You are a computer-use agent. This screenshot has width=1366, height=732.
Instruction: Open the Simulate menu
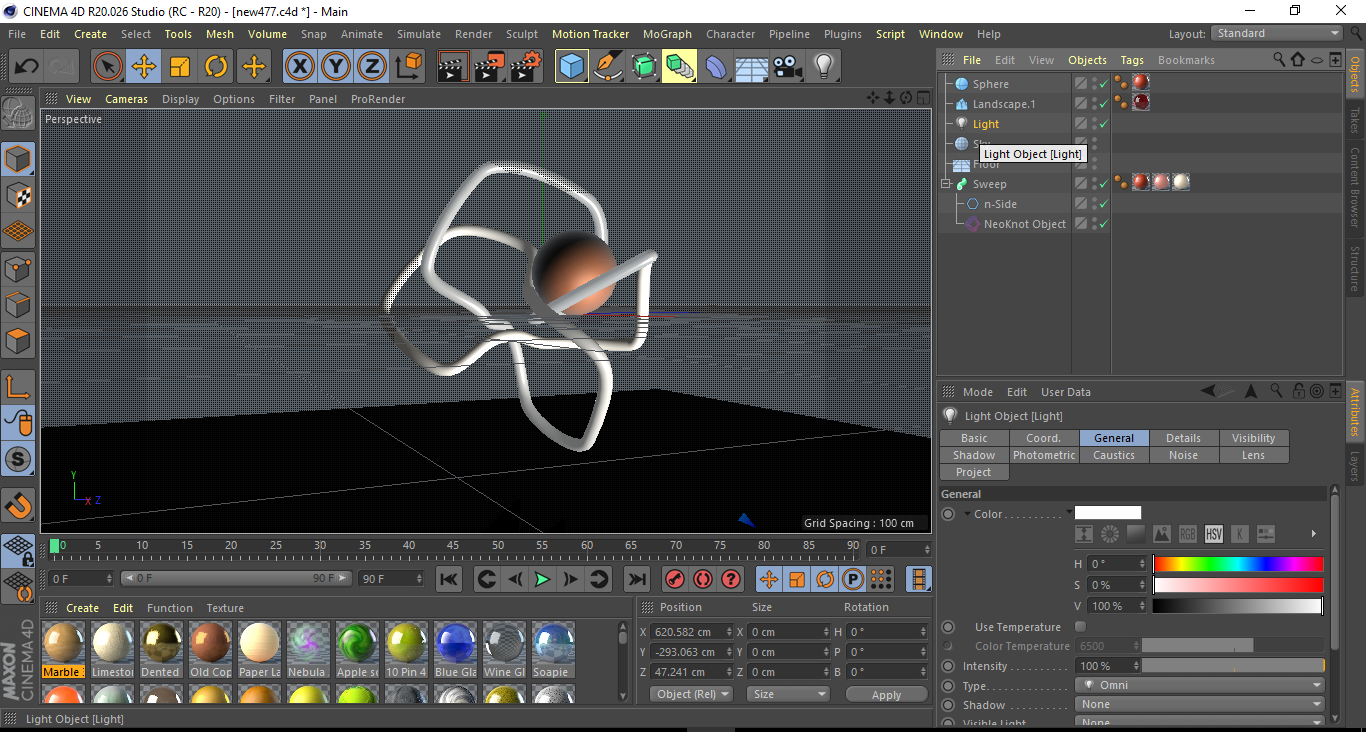pyautogui.click(x=418, y=34)
